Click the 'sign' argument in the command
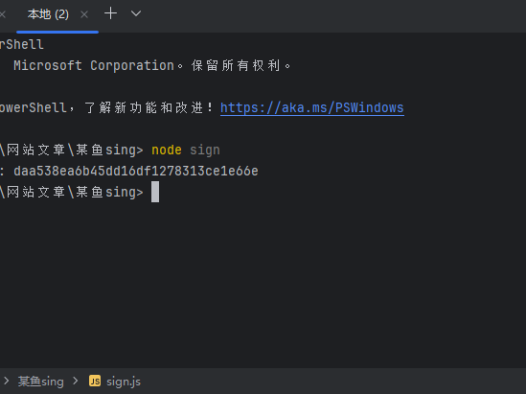This screenshot has height=394, width=526. pos(205,150)
